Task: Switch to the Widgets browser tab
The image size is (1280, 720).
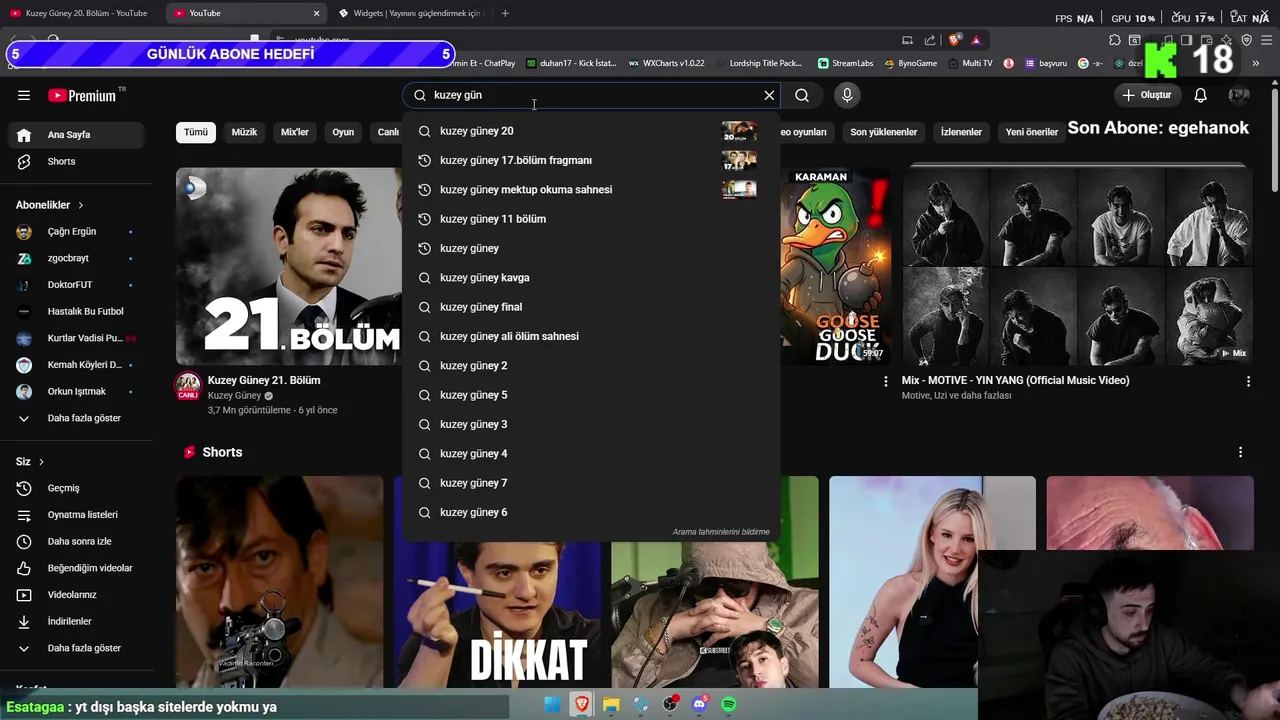Action: [x=410, y=13]
